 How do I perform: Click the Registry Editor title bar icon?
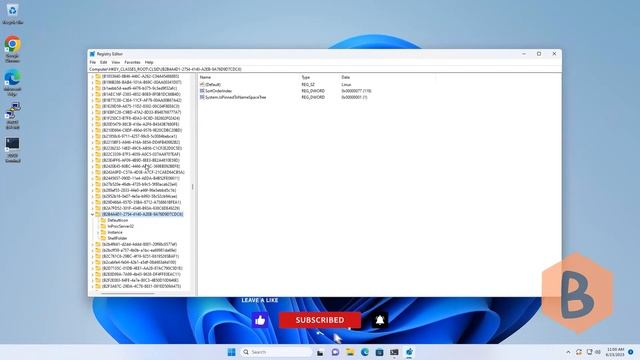92,54
